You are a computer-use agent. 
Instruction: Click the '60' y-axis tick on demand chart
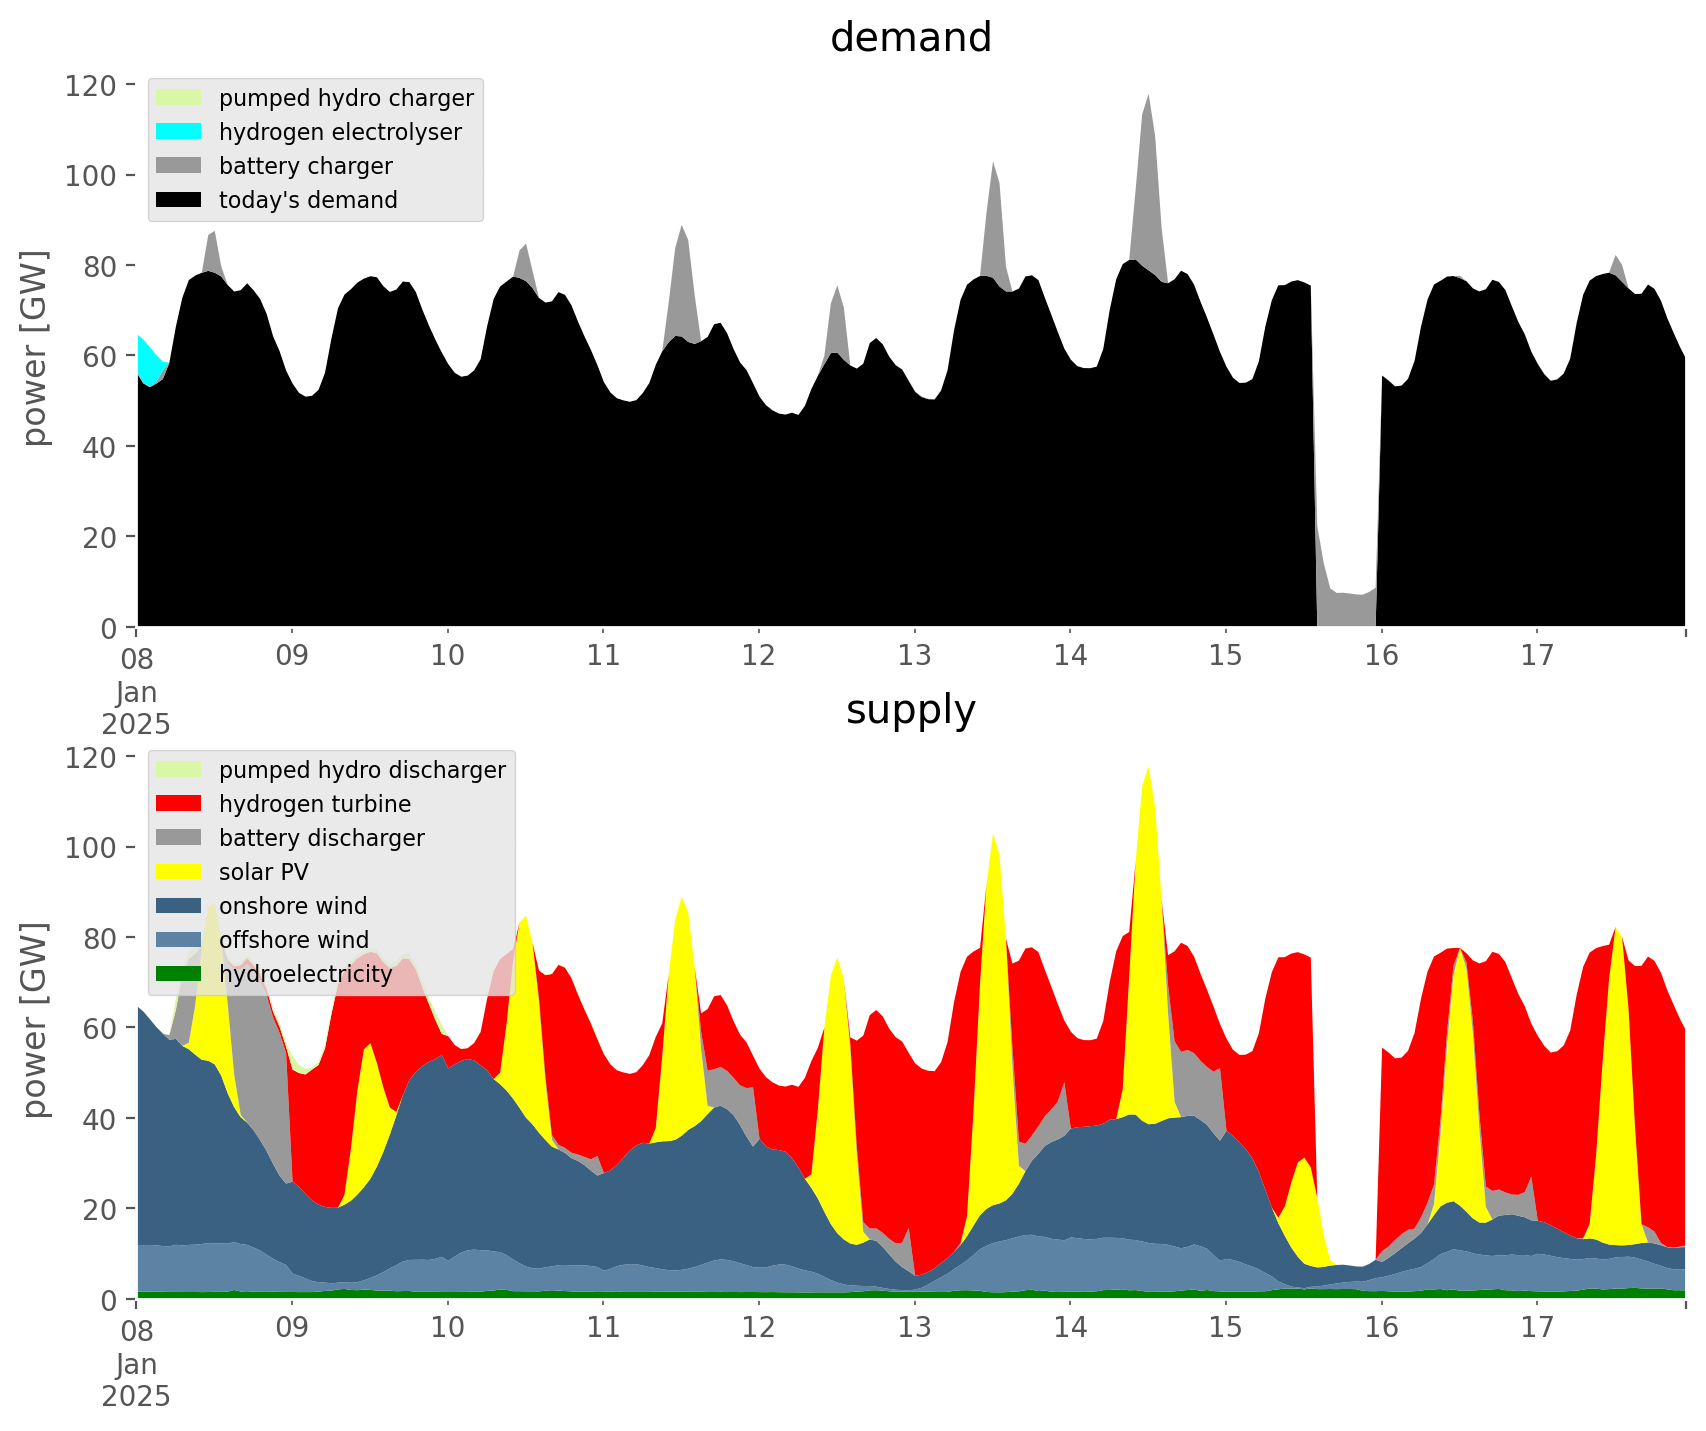(100, 356)
